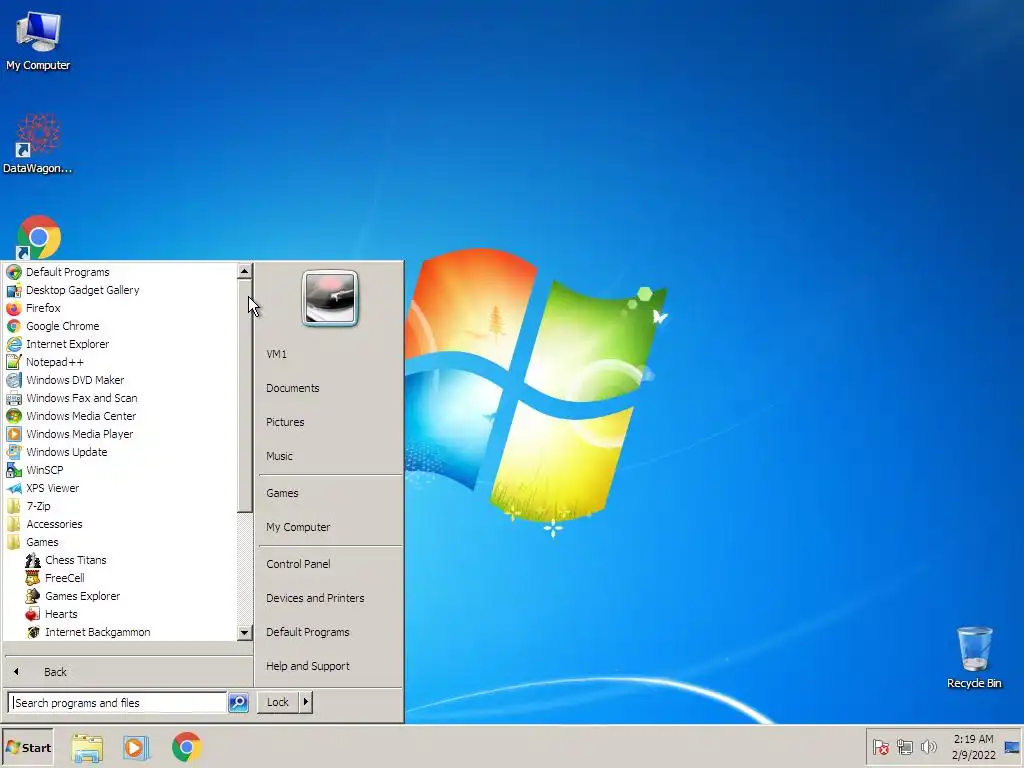Launch WinSCP
The width and height of the screenshot is (1024, 768).
coord(44,470)
